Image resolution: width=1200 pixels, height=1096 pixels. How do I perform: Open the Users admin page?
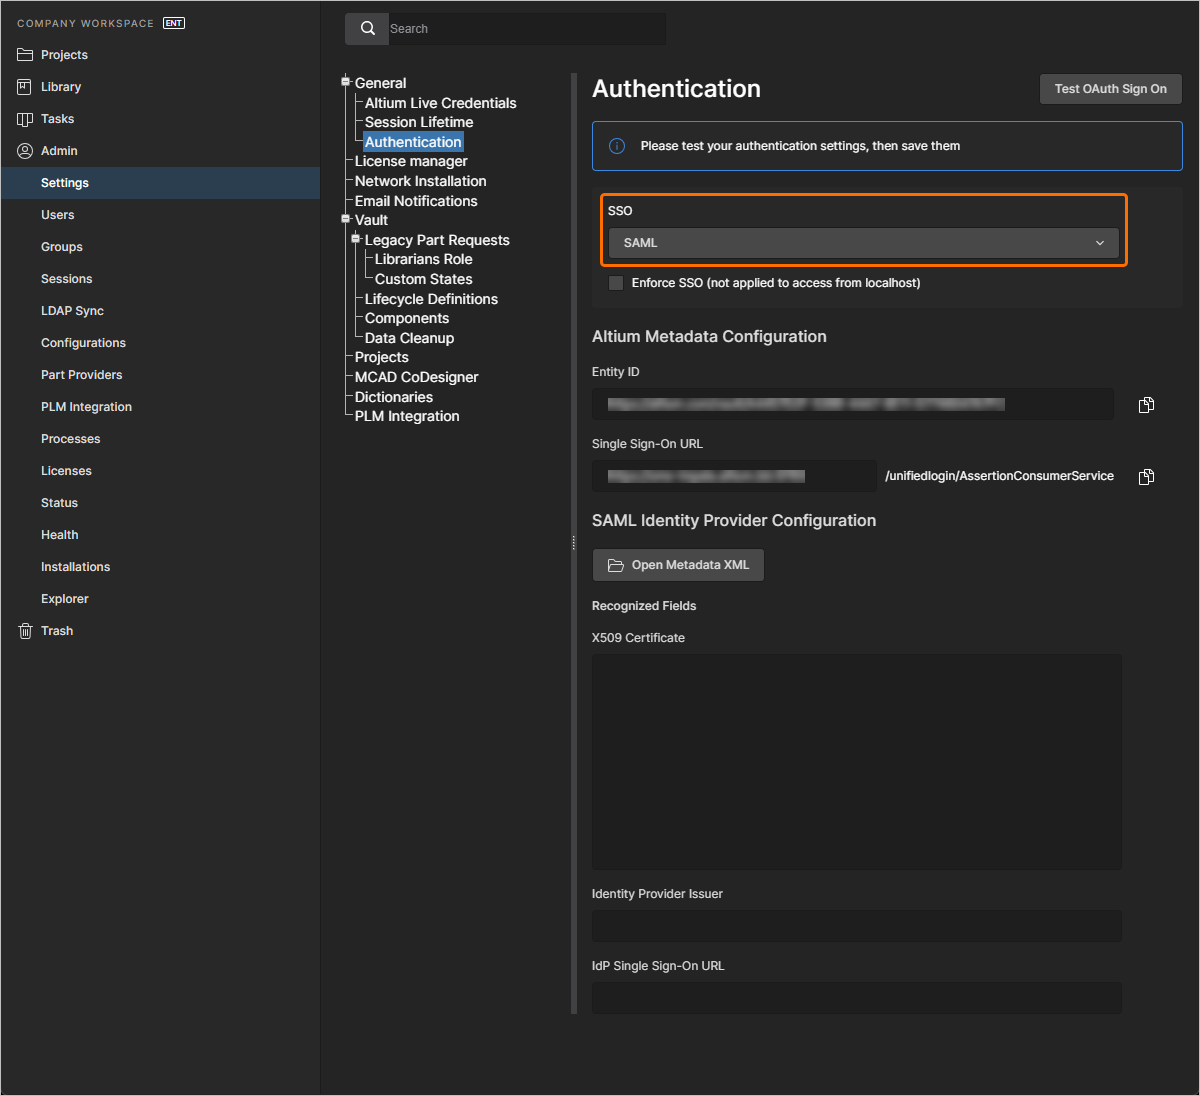[58, 215]
